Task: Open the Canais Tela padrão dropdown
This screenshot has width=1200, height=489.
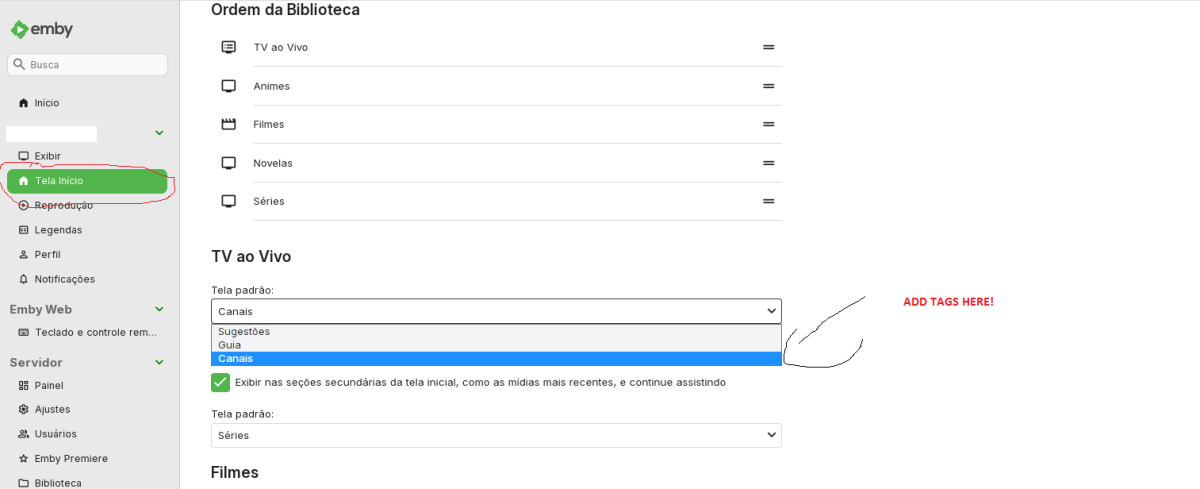Action: [x=496, y=311]
